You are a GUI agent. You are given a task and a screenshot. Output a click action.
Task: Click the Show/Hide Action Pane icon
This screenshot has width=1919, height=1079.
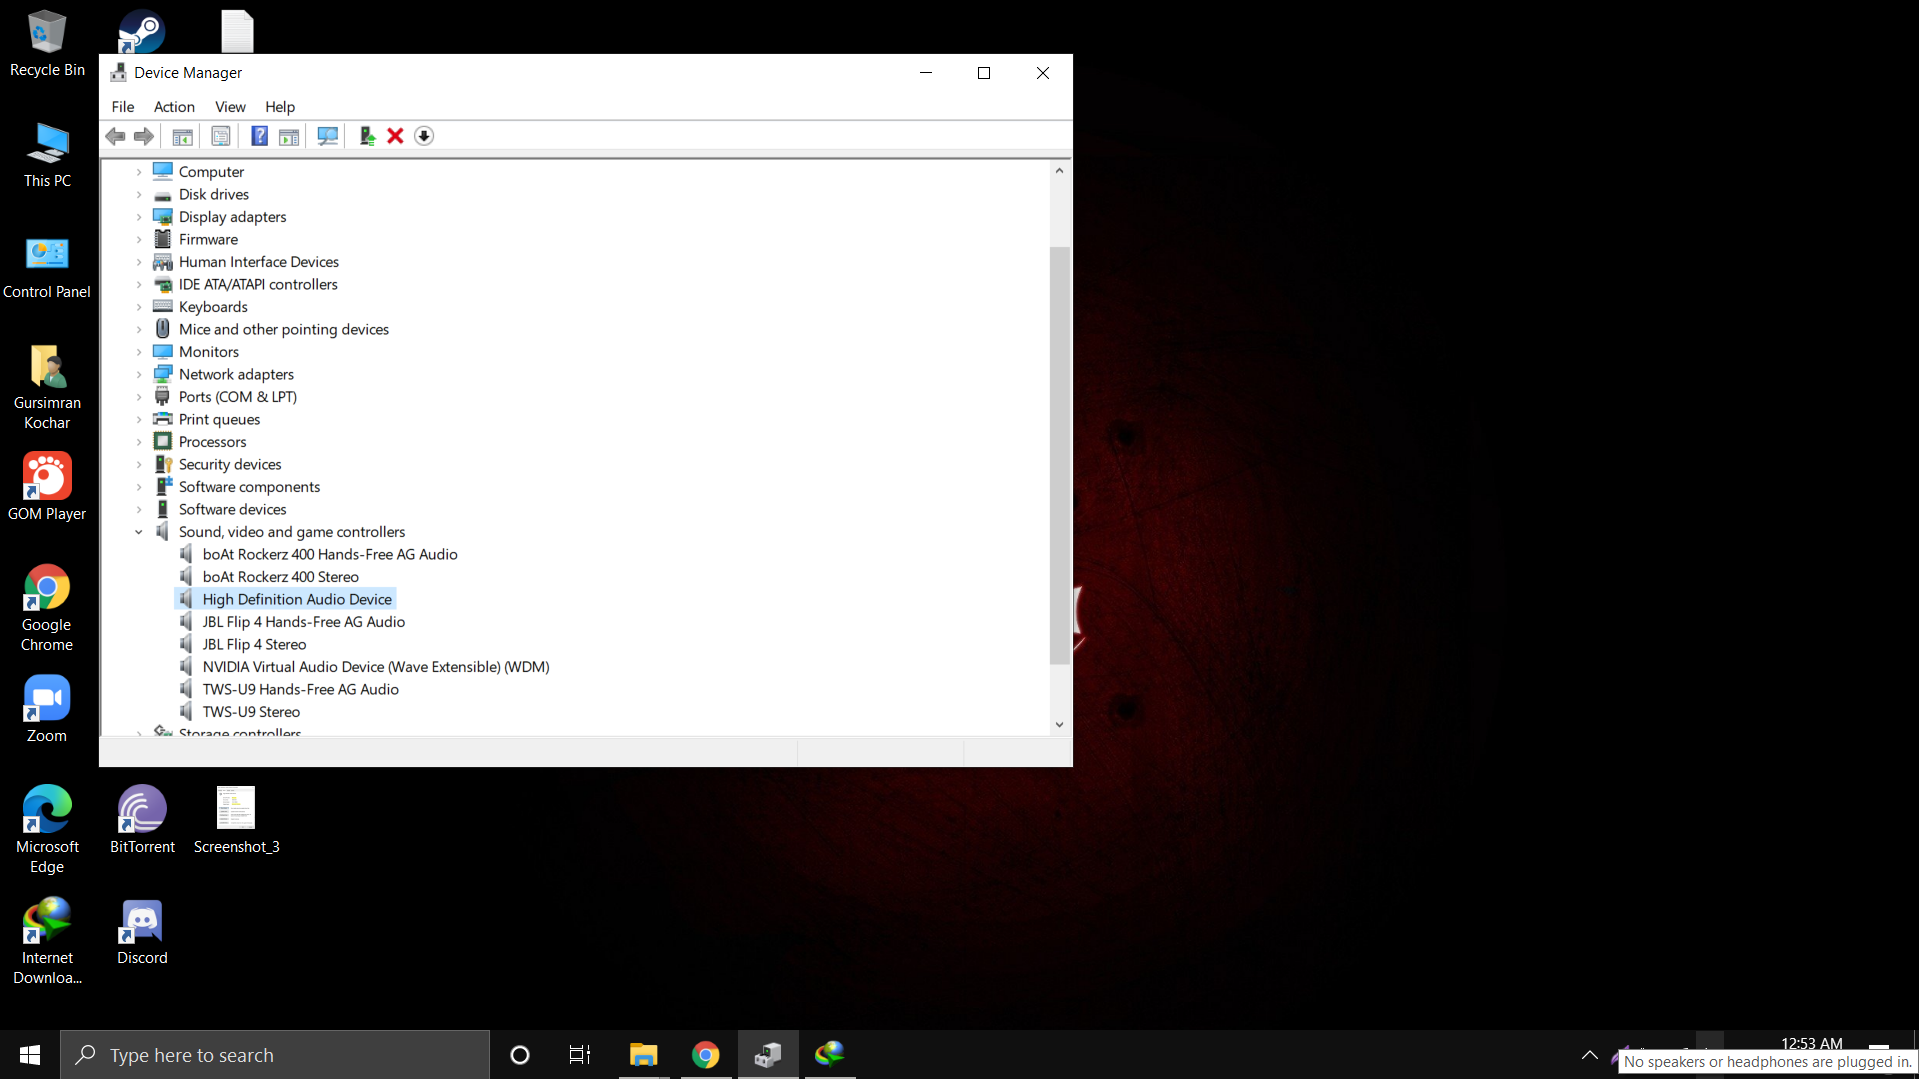(x=289, y=136)
